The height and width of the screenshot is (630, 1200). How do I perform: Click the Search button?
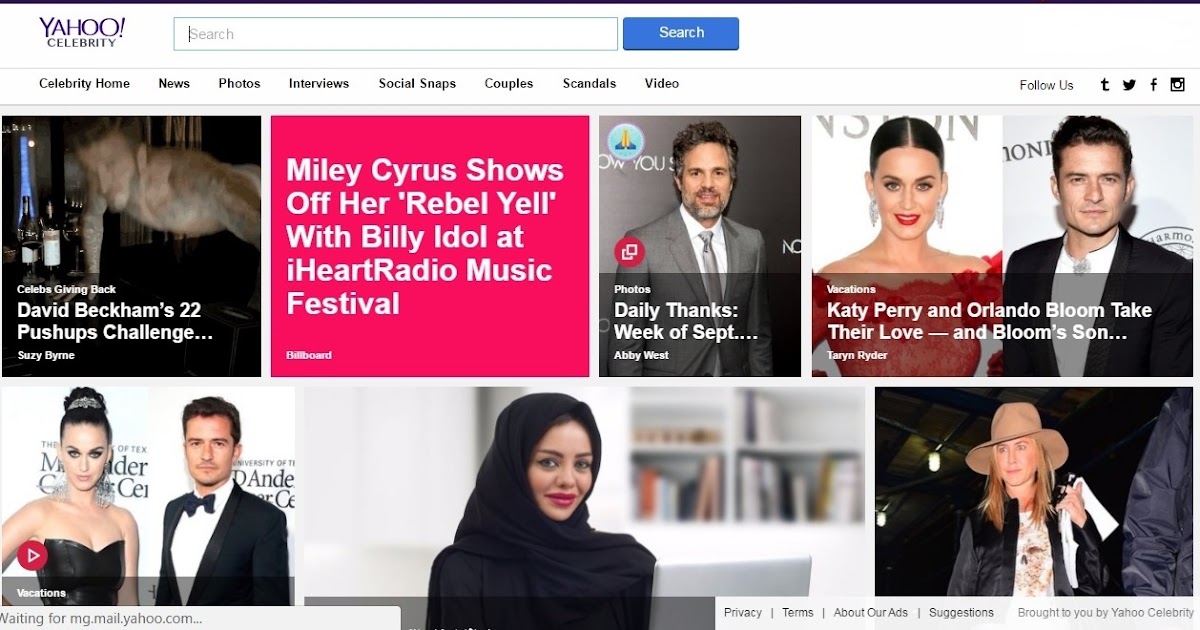(680, 33)
